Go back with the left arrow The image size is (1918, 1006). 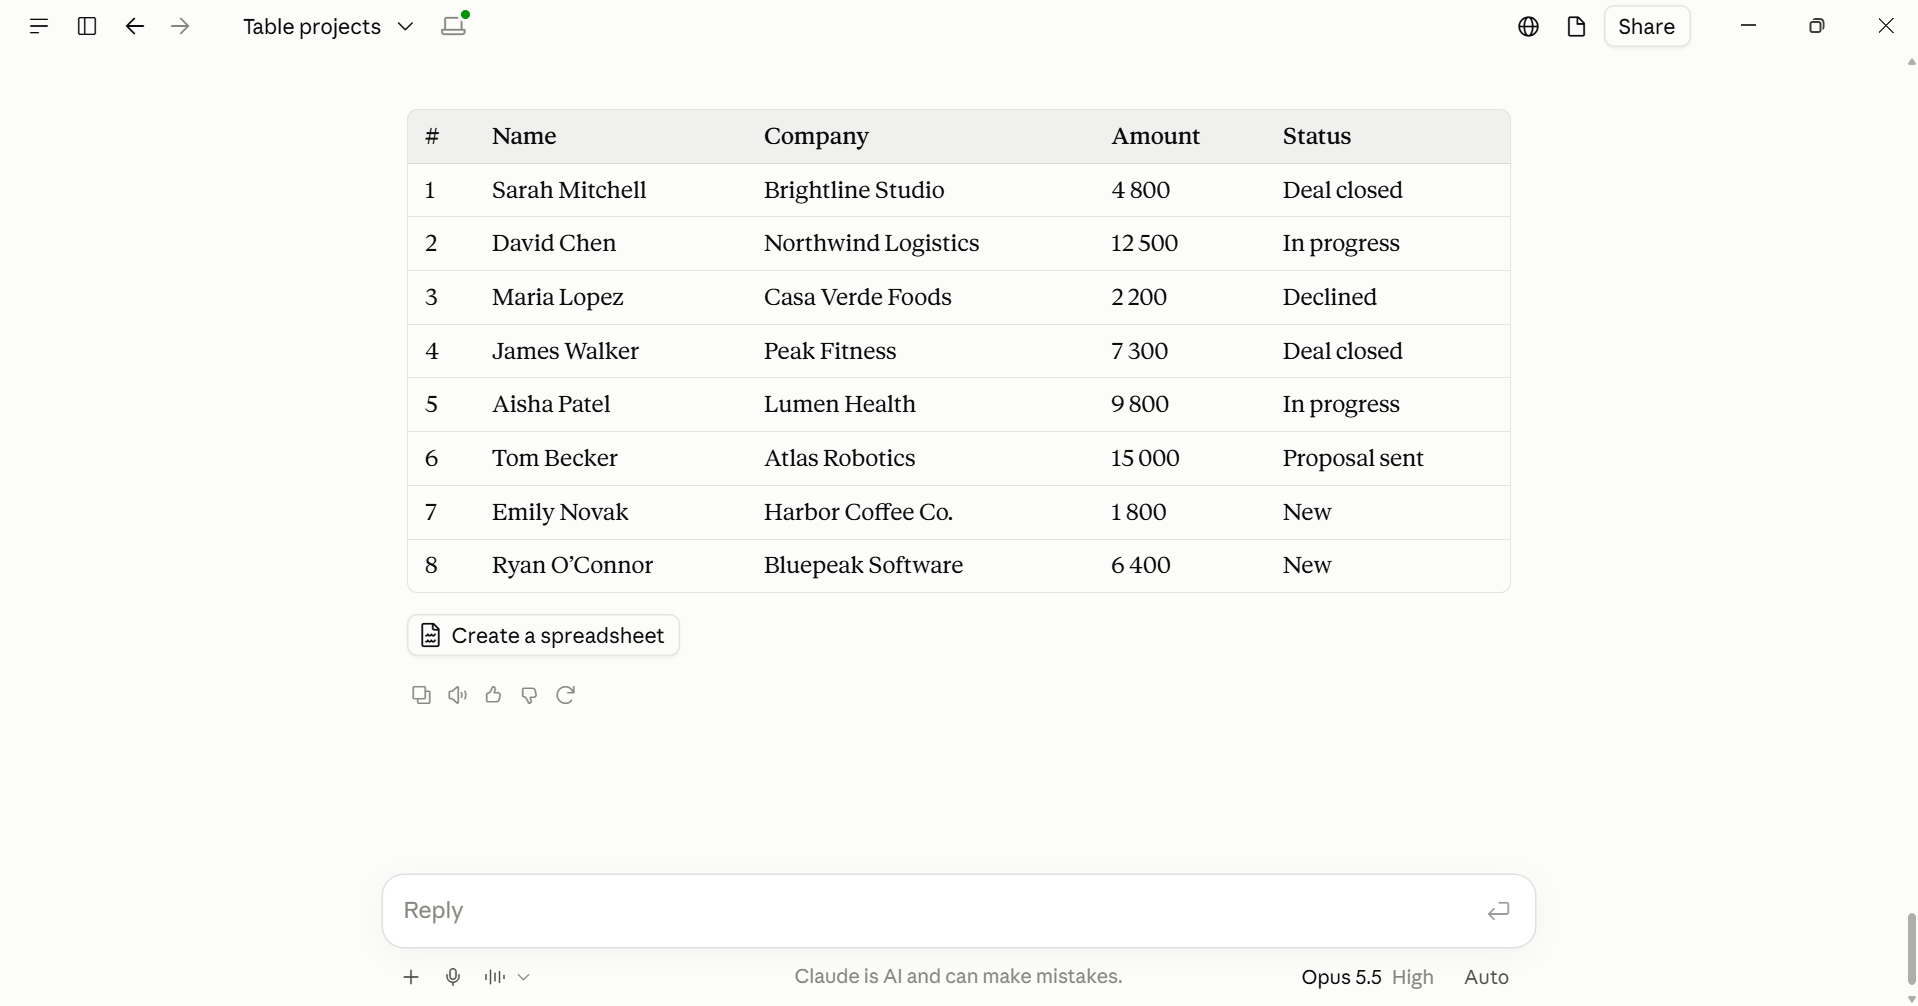[x=135, y=27]
